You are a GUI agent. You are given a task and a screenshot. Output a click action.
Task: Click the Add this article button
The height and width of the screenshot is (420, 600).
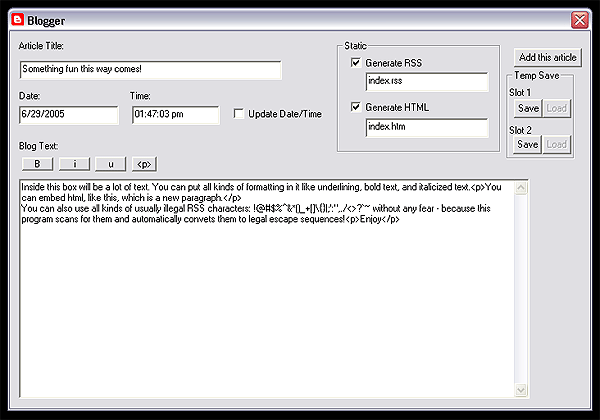pos(546,58)
